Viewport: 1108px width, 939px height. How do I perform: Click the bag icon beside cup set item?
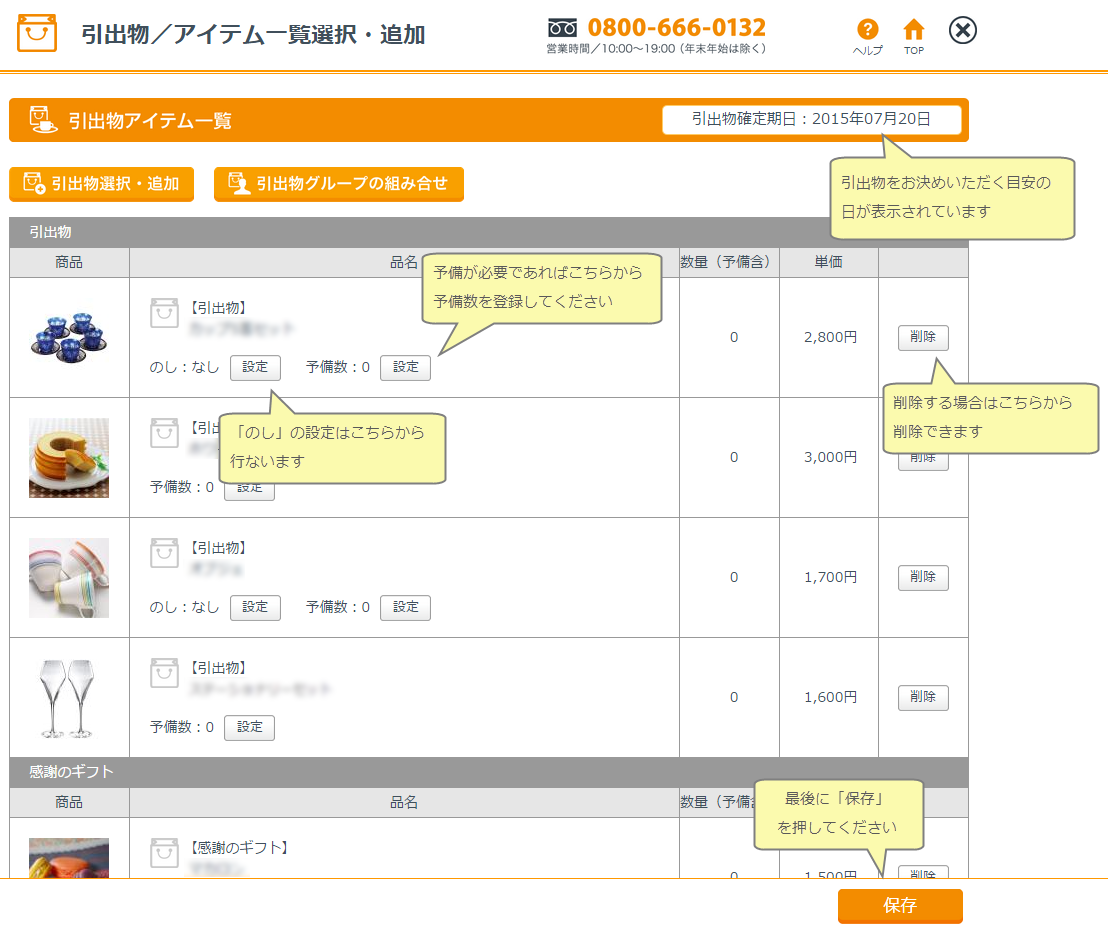164,312
